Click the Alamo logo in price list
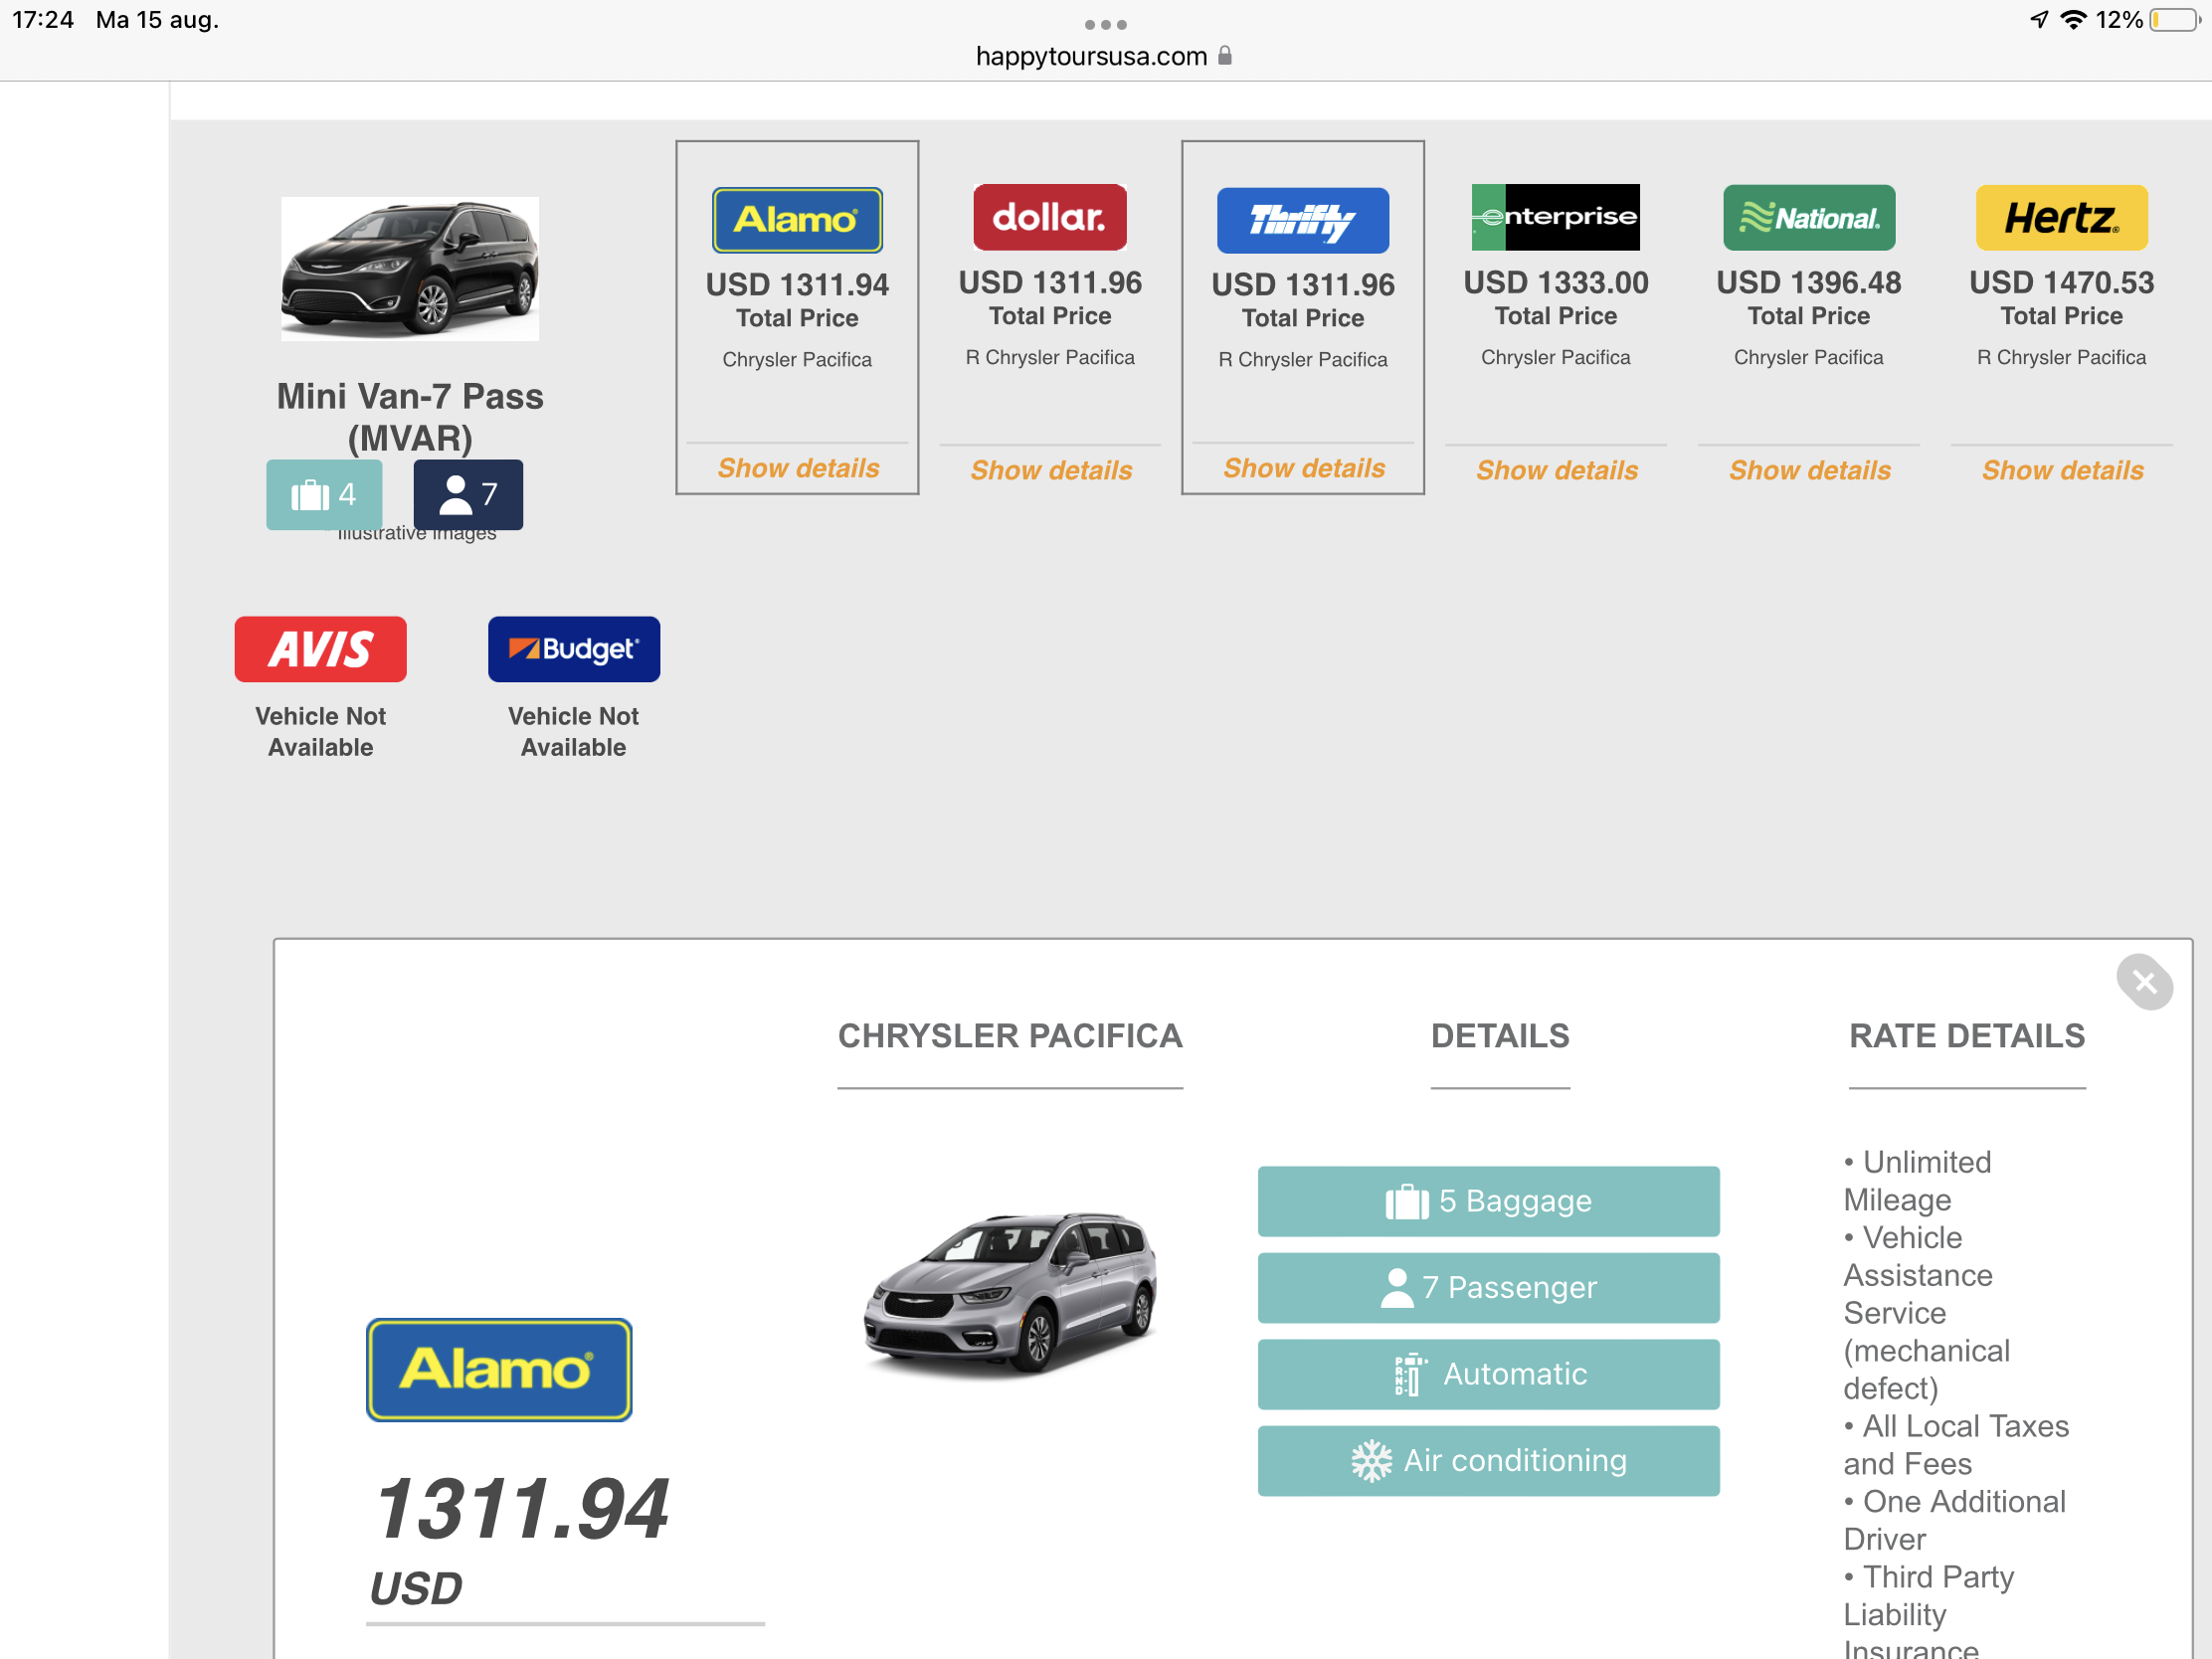 pos(797,219)
